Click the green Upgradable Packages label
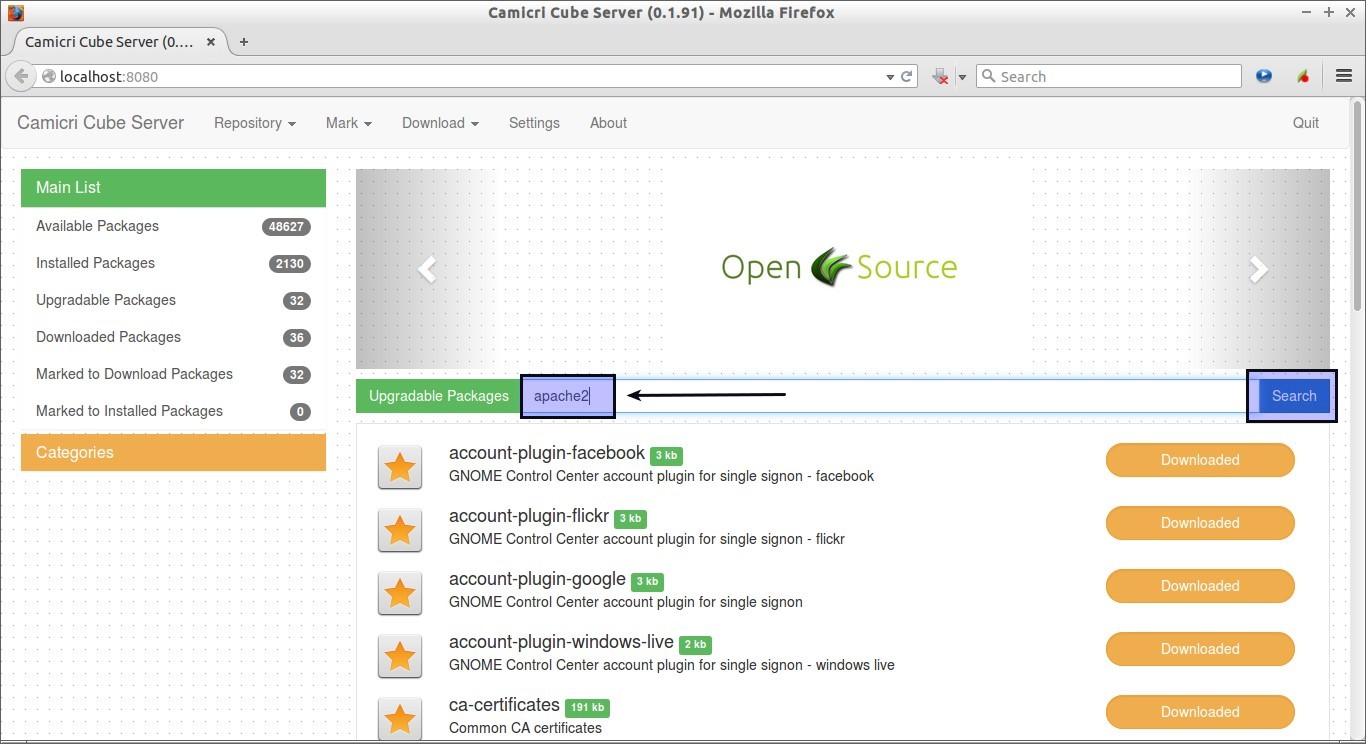 [x=439, y=396]
